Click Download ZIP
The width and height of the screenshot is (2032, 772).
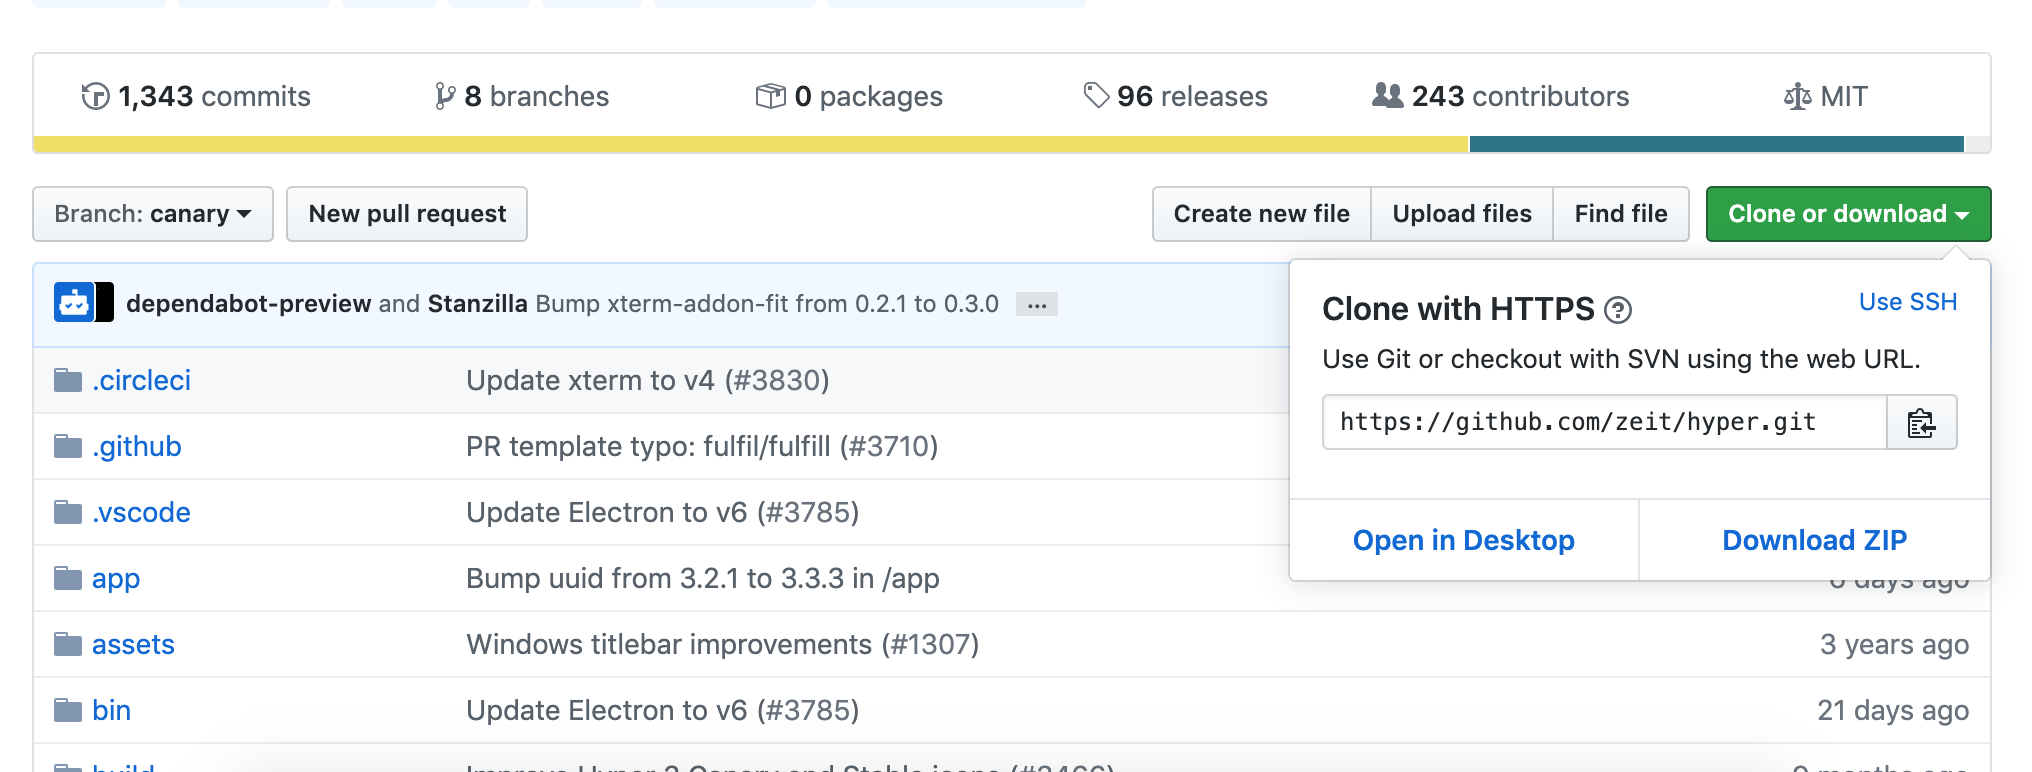1815,540
